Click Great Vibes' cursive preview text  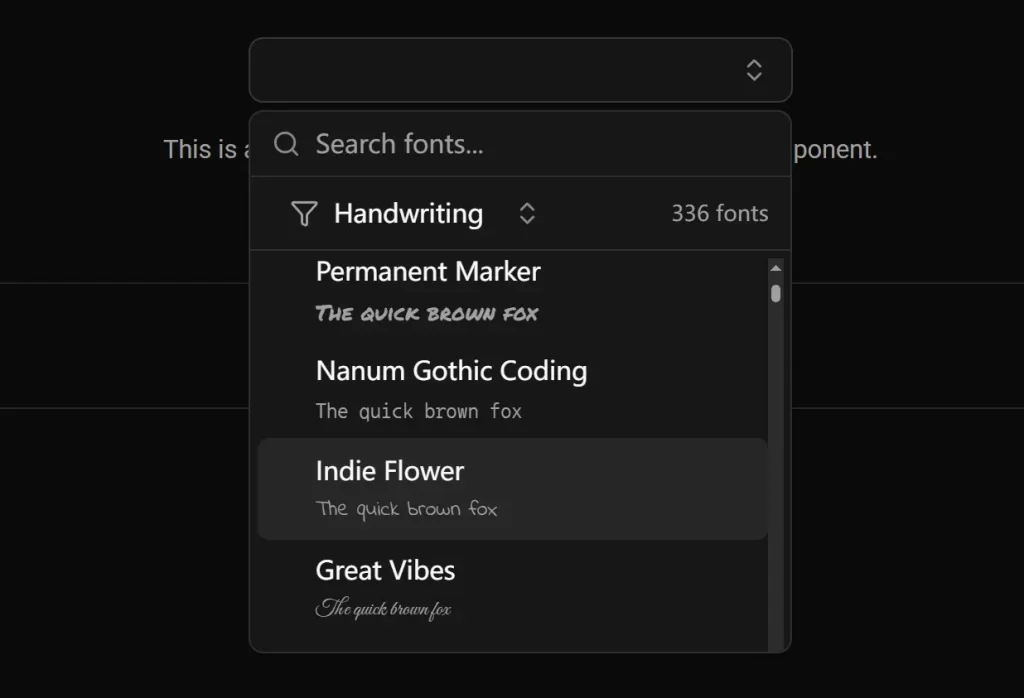[384, 607]
